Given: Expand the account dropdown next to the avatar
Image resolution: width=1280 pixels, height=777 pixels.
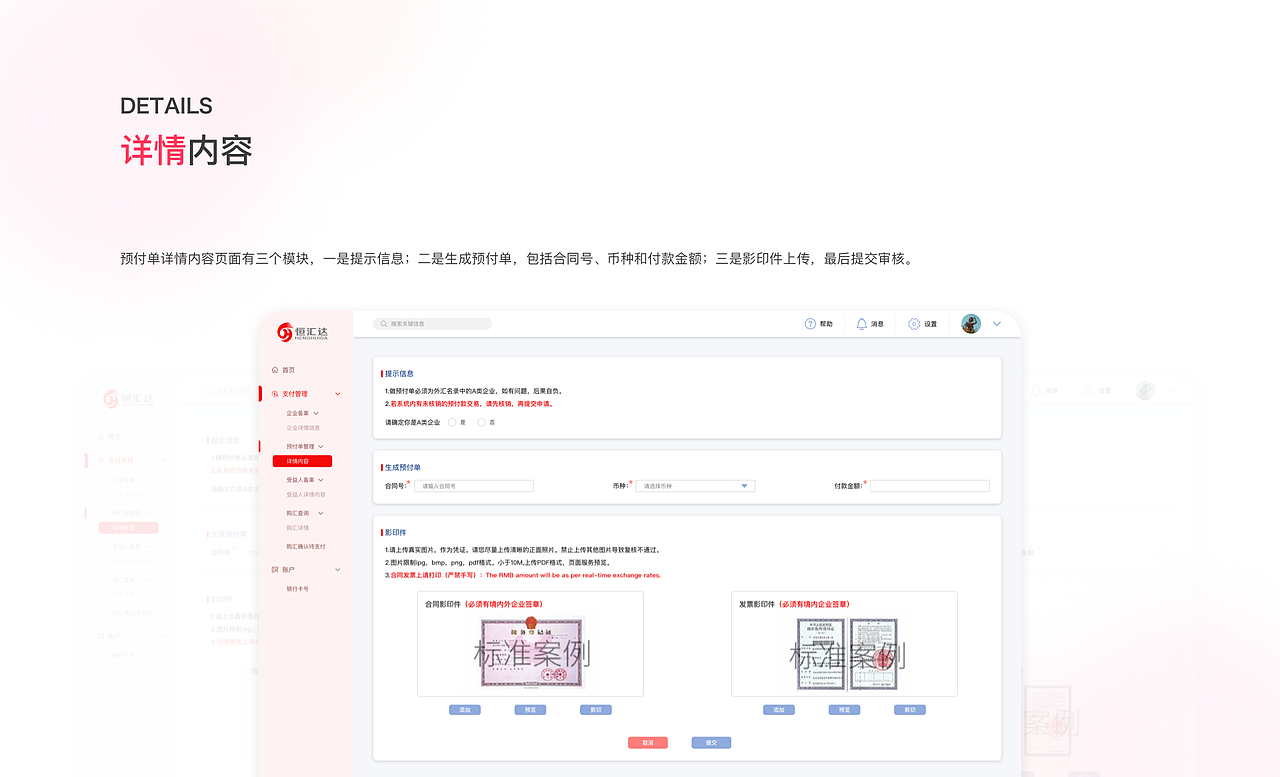Looking at the screenshot, I should [x=996, y=323].
